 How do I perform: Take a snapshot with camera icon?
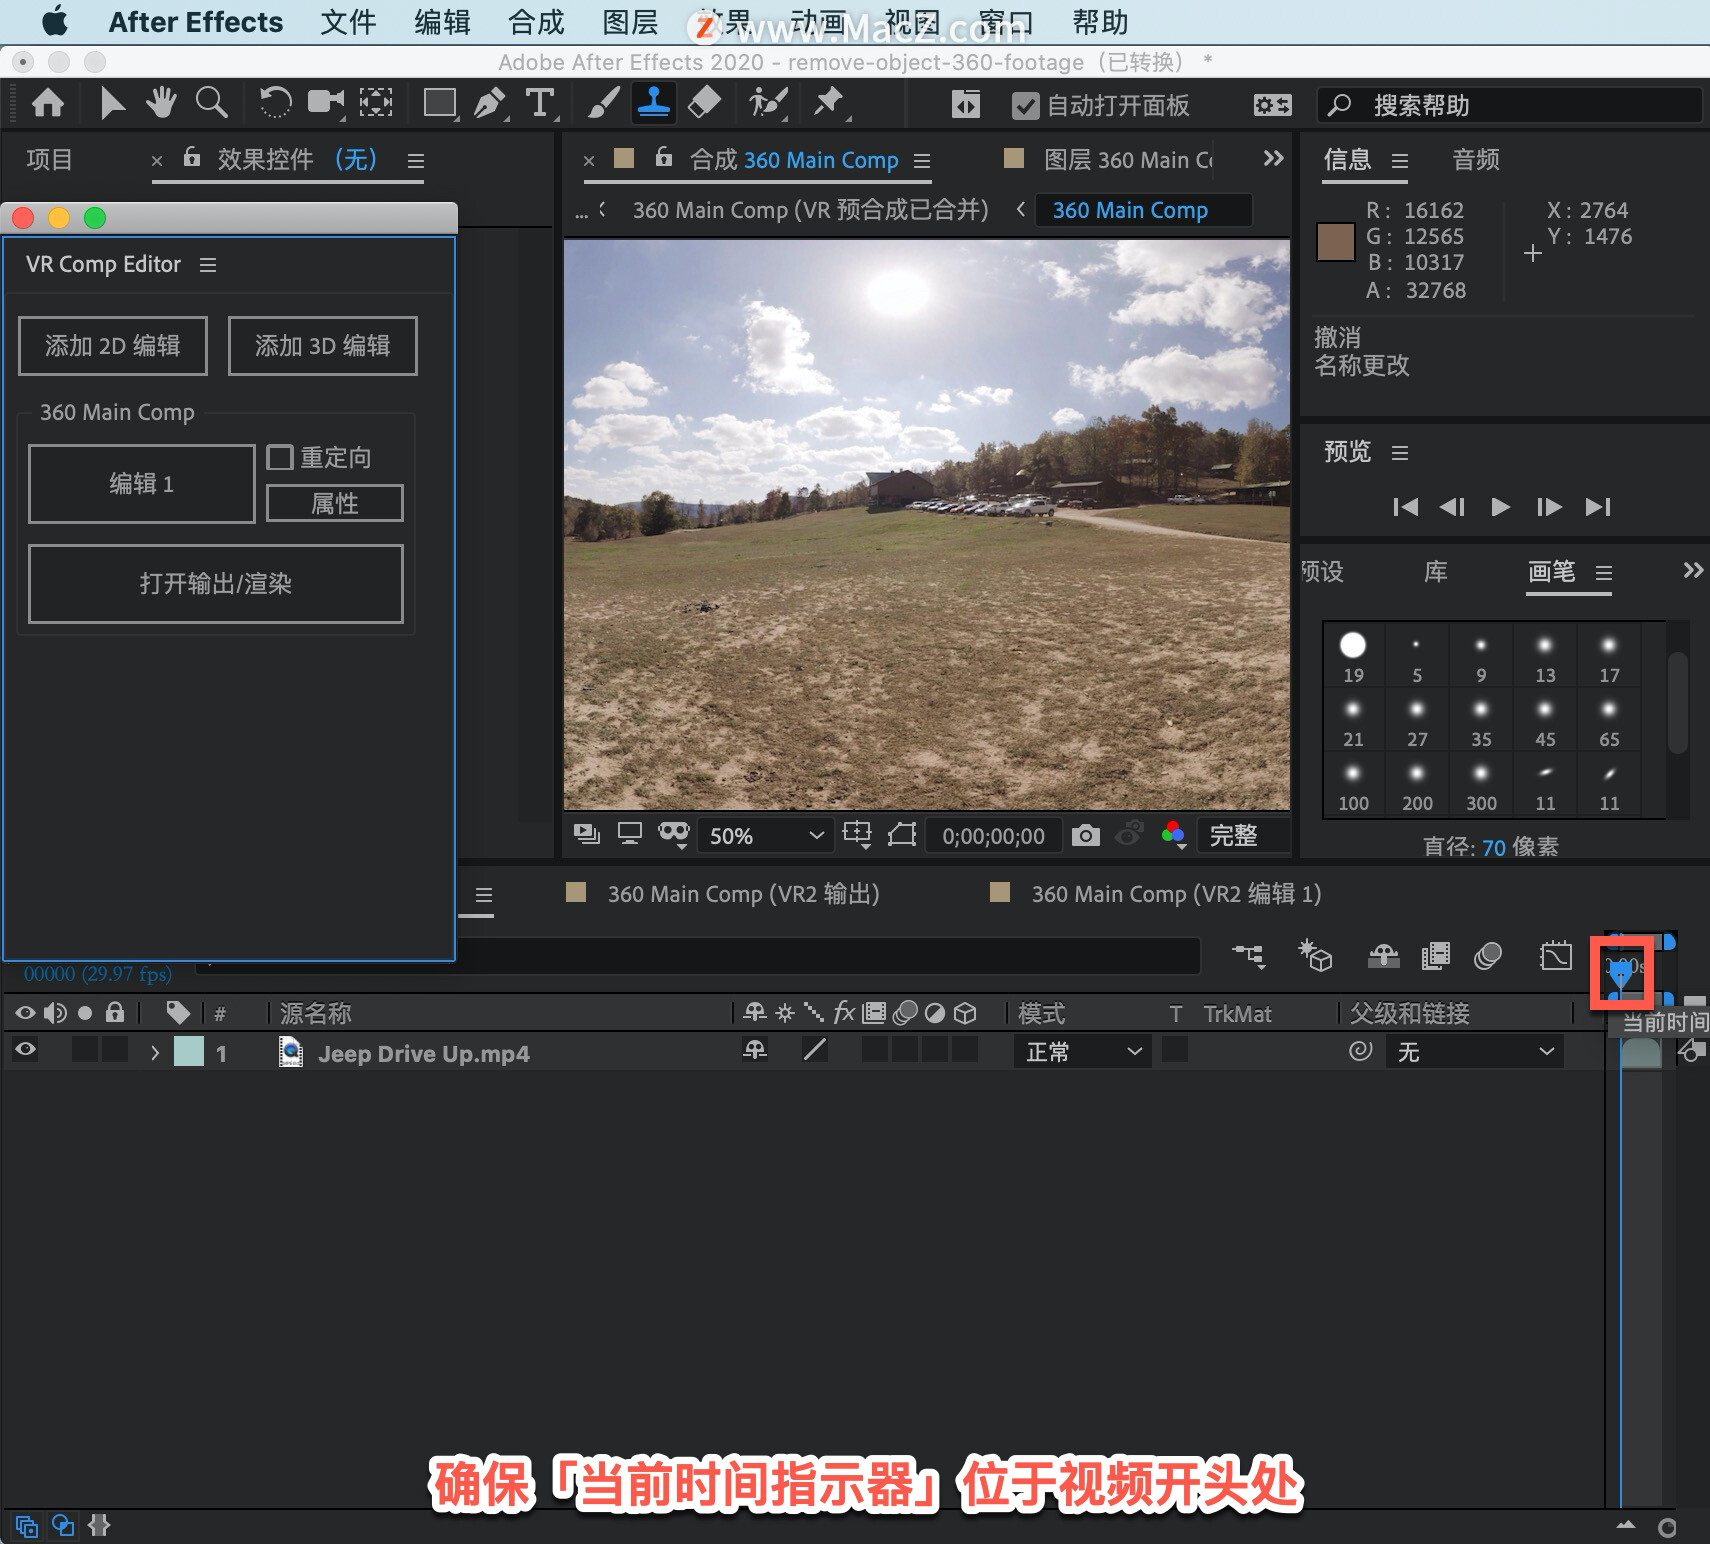click(1085, 835)
